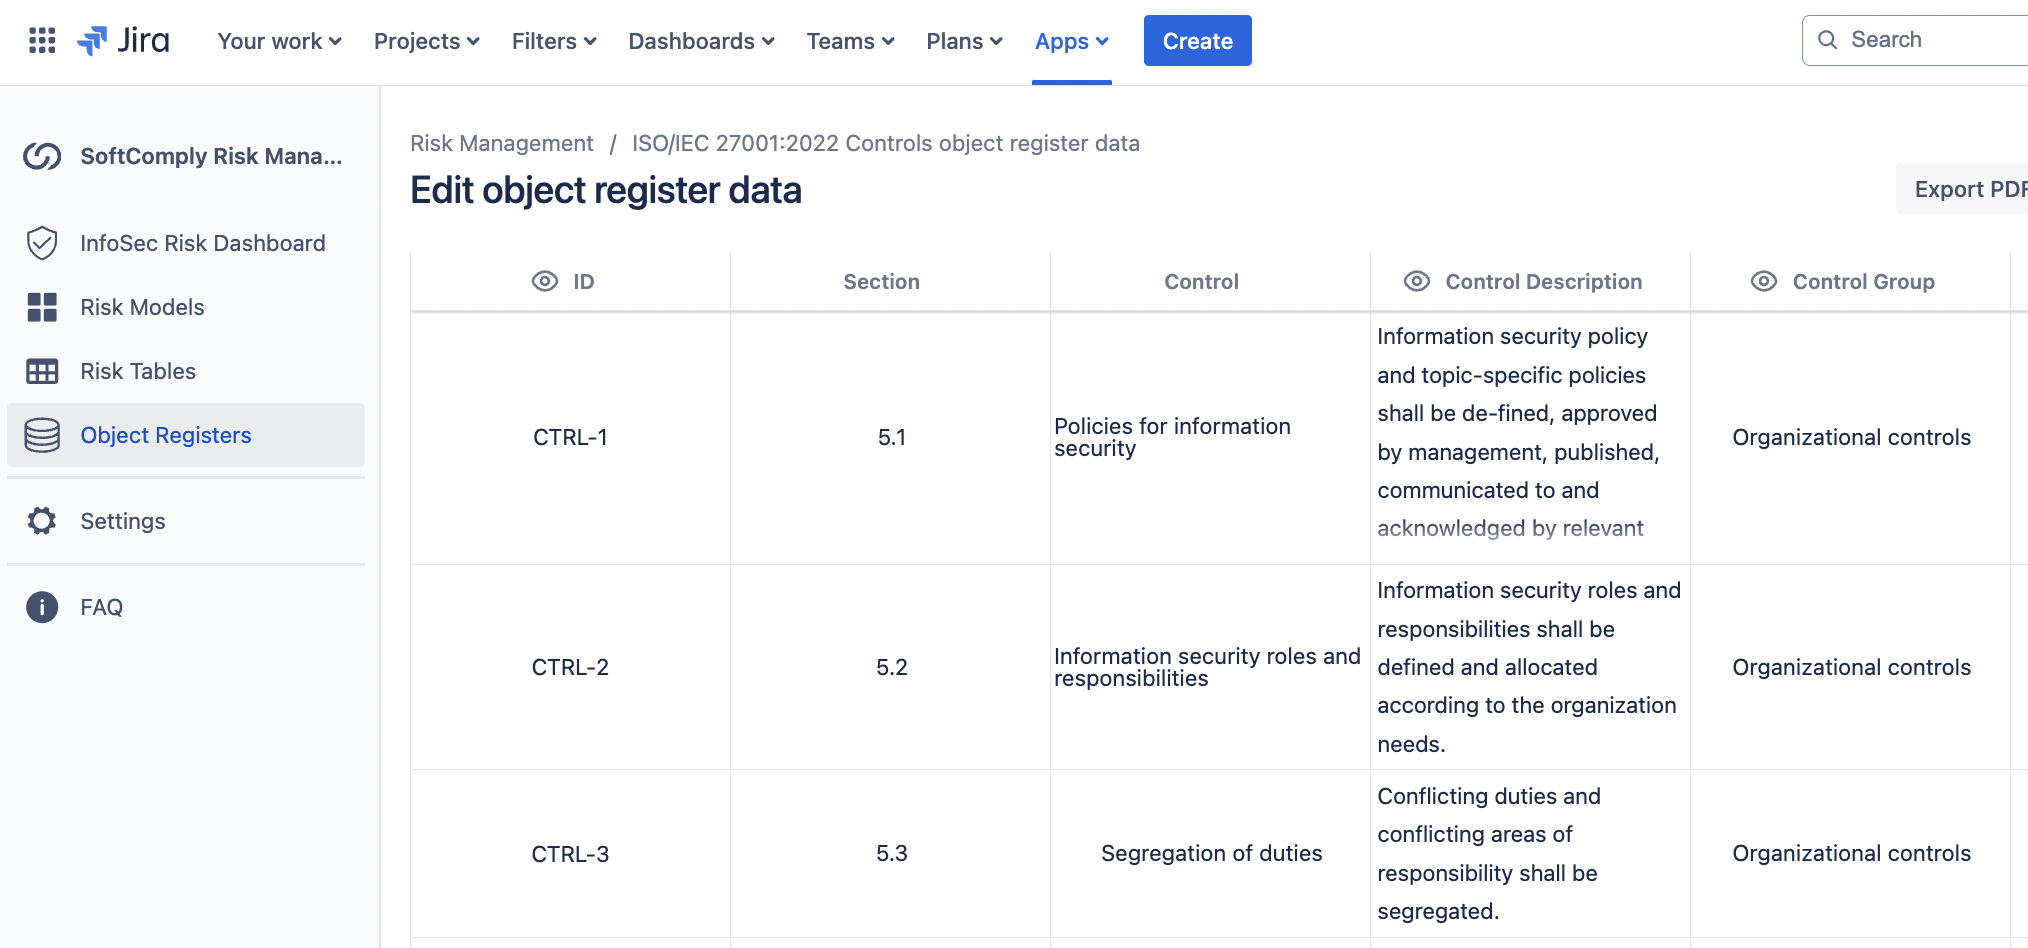Click the search magnifier icon

tap(1827, 39)
